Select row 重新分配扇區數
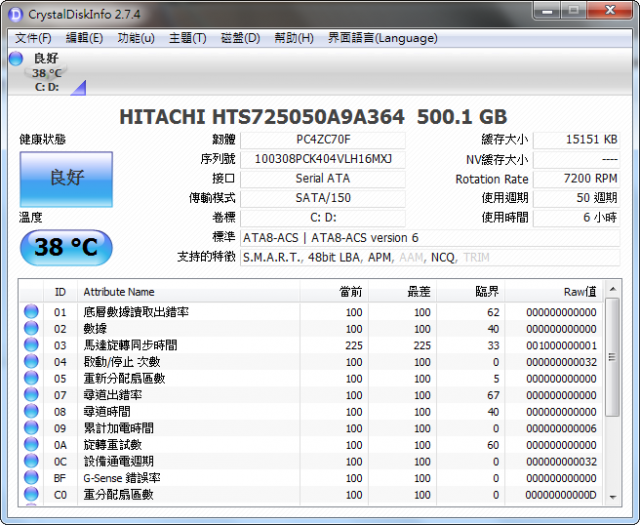 pyautogui.click(x=311, y=378)
